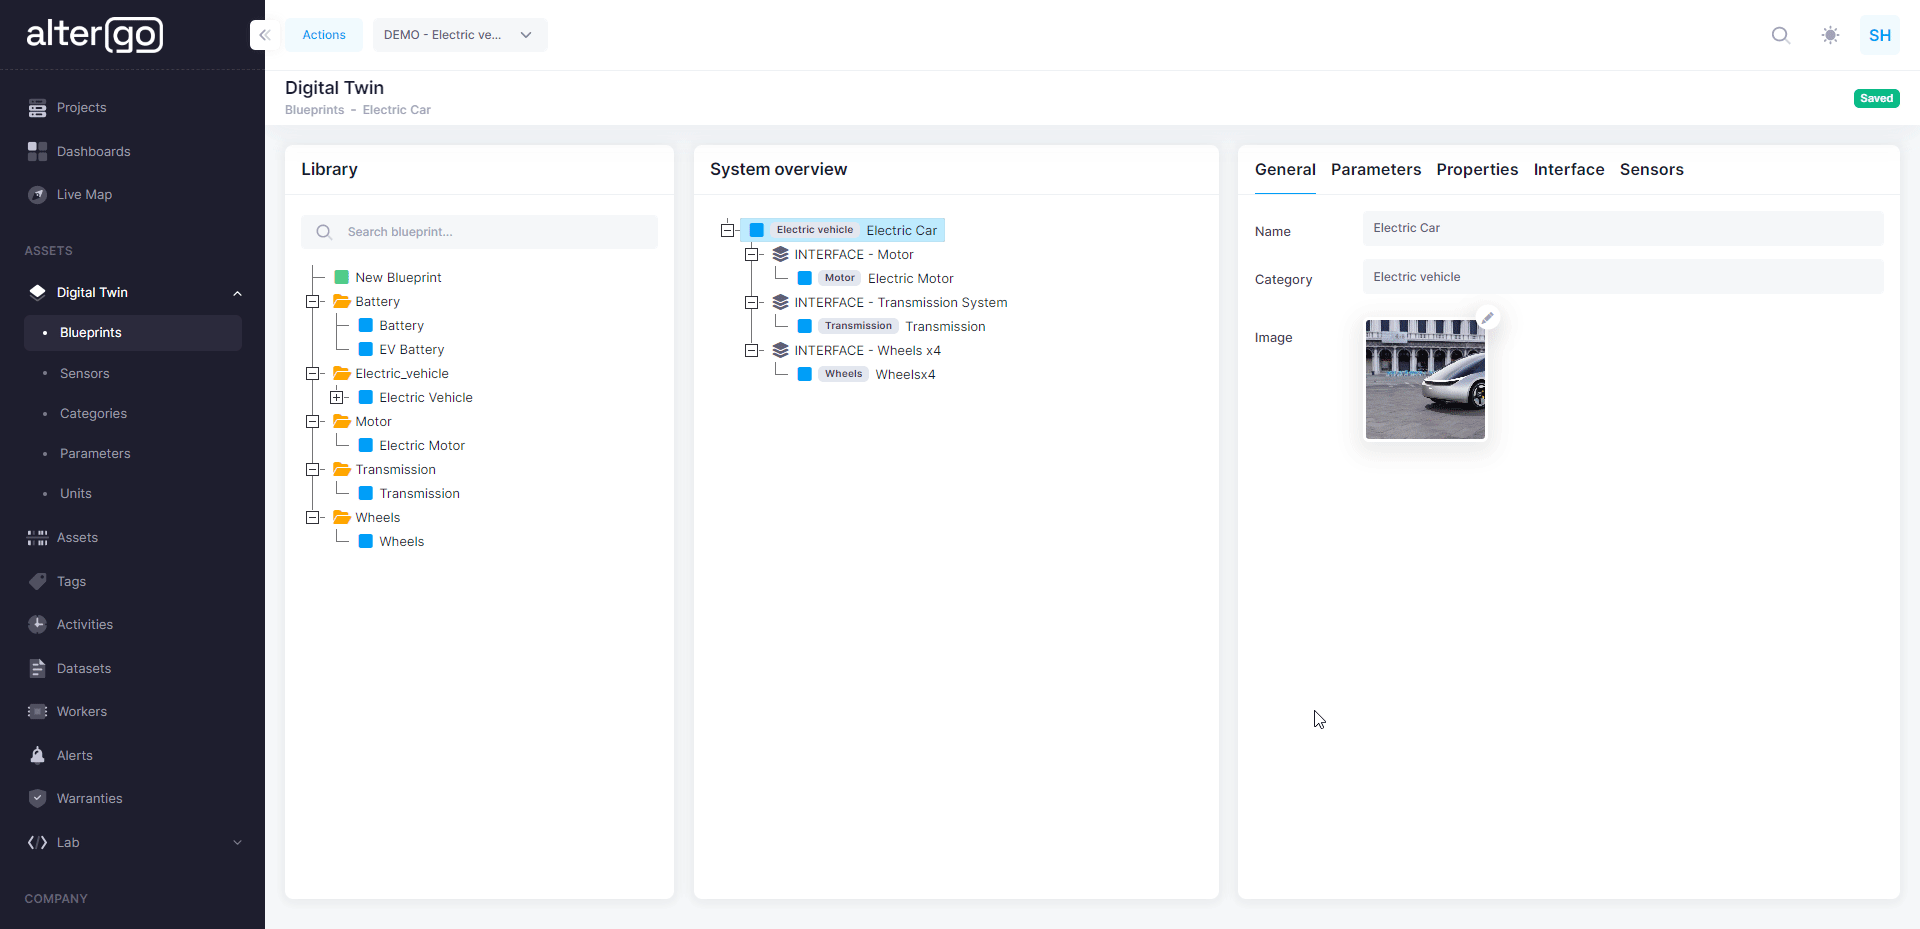
Task: Expand the Lab sidebar section
Action: click(x=237, y=842)
